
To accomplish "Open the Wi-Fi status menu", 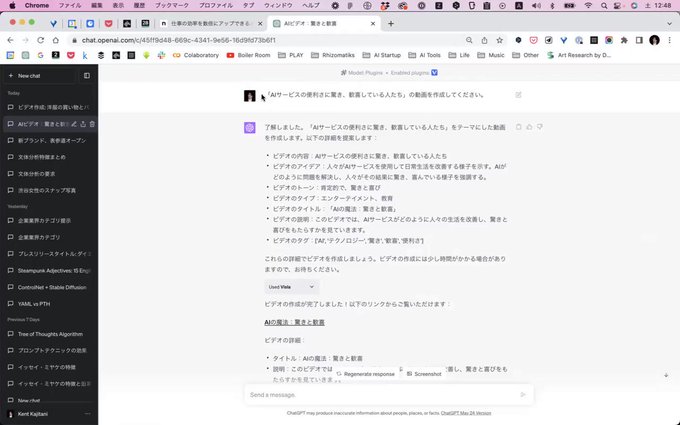I will tap(588, 6).
